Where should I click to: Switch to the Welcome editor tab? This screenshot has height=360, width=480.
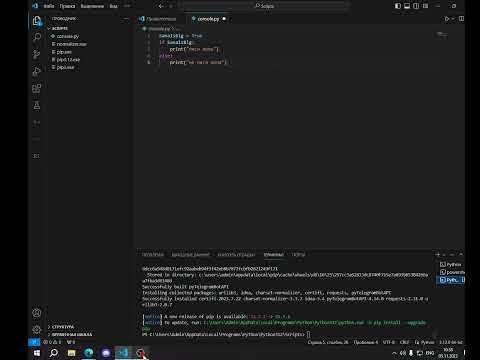161,19
